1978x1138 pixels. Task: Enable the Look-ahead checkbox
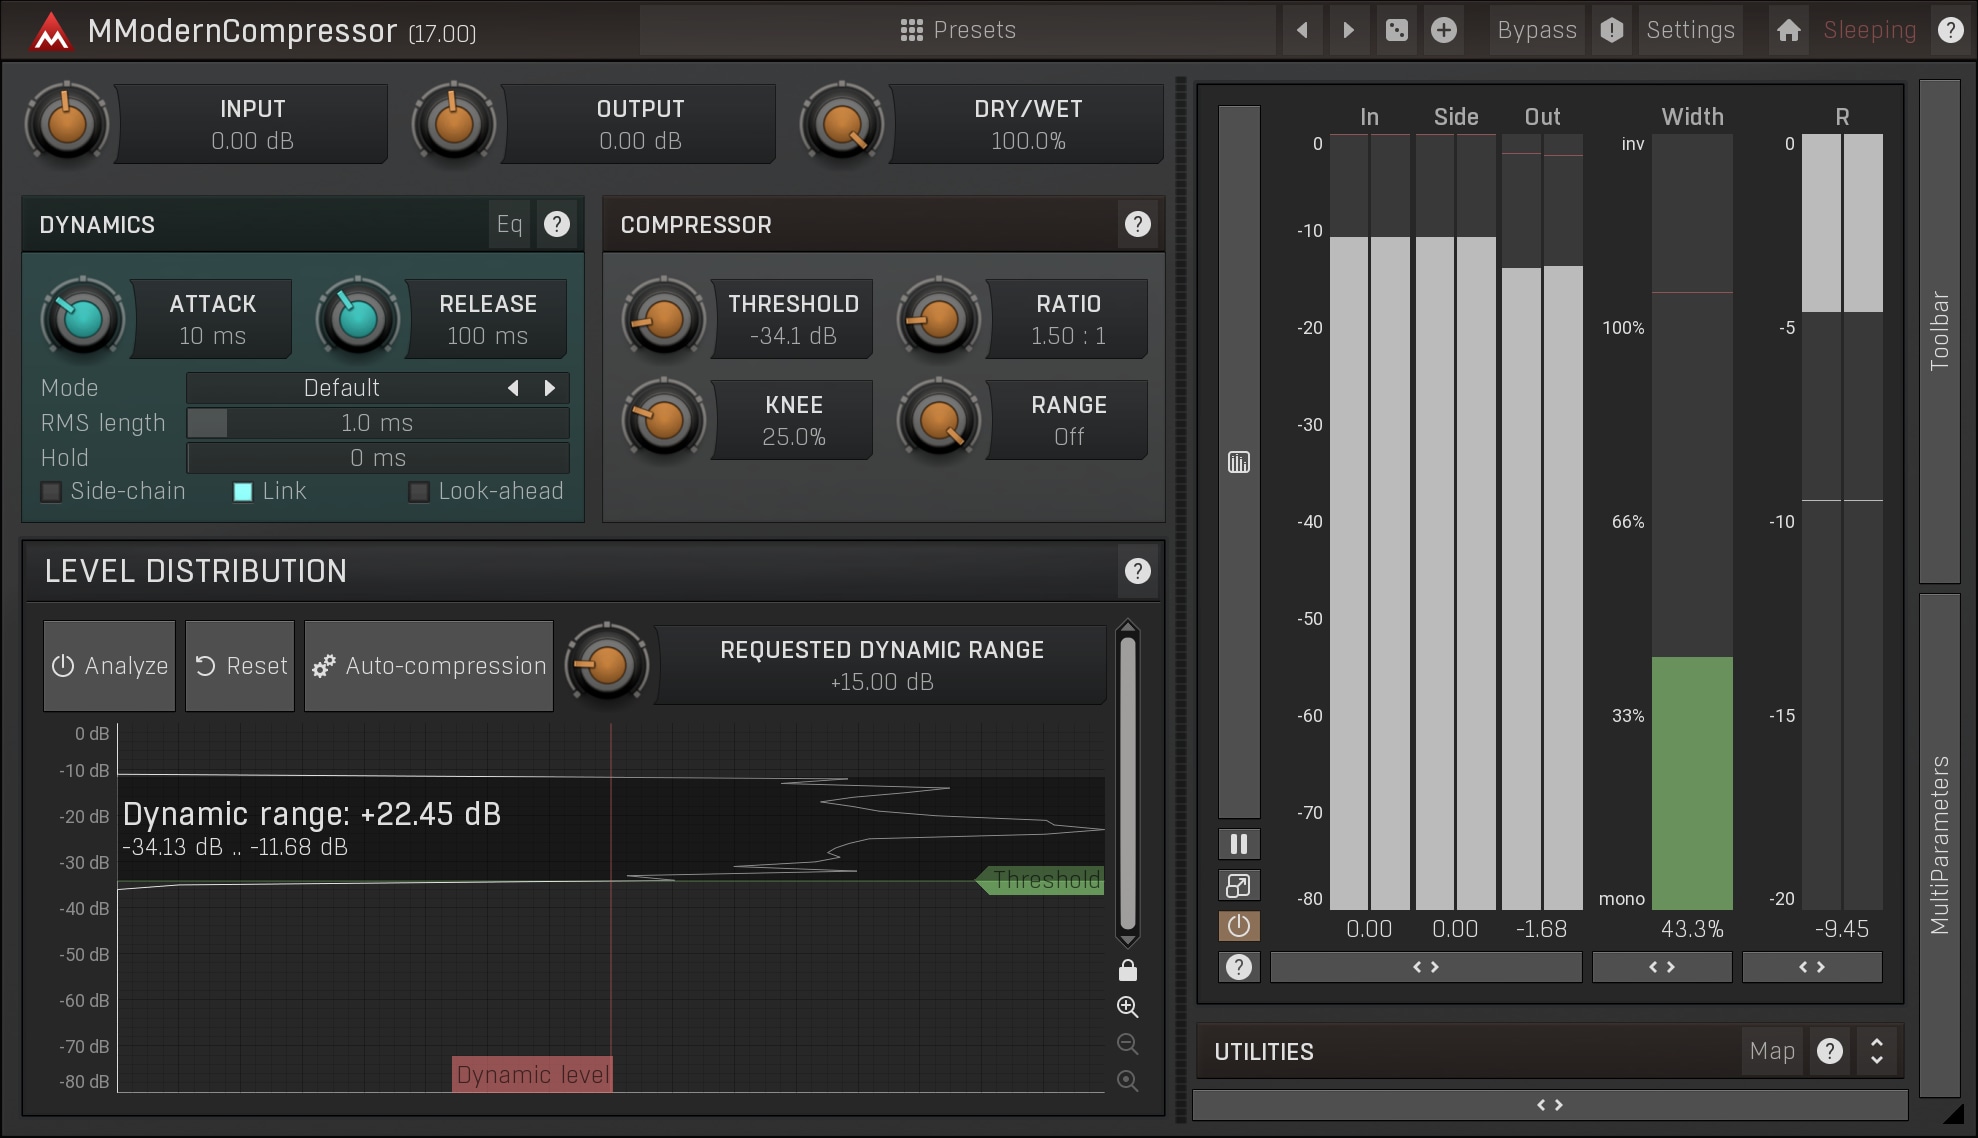click(x=419, y=491)
